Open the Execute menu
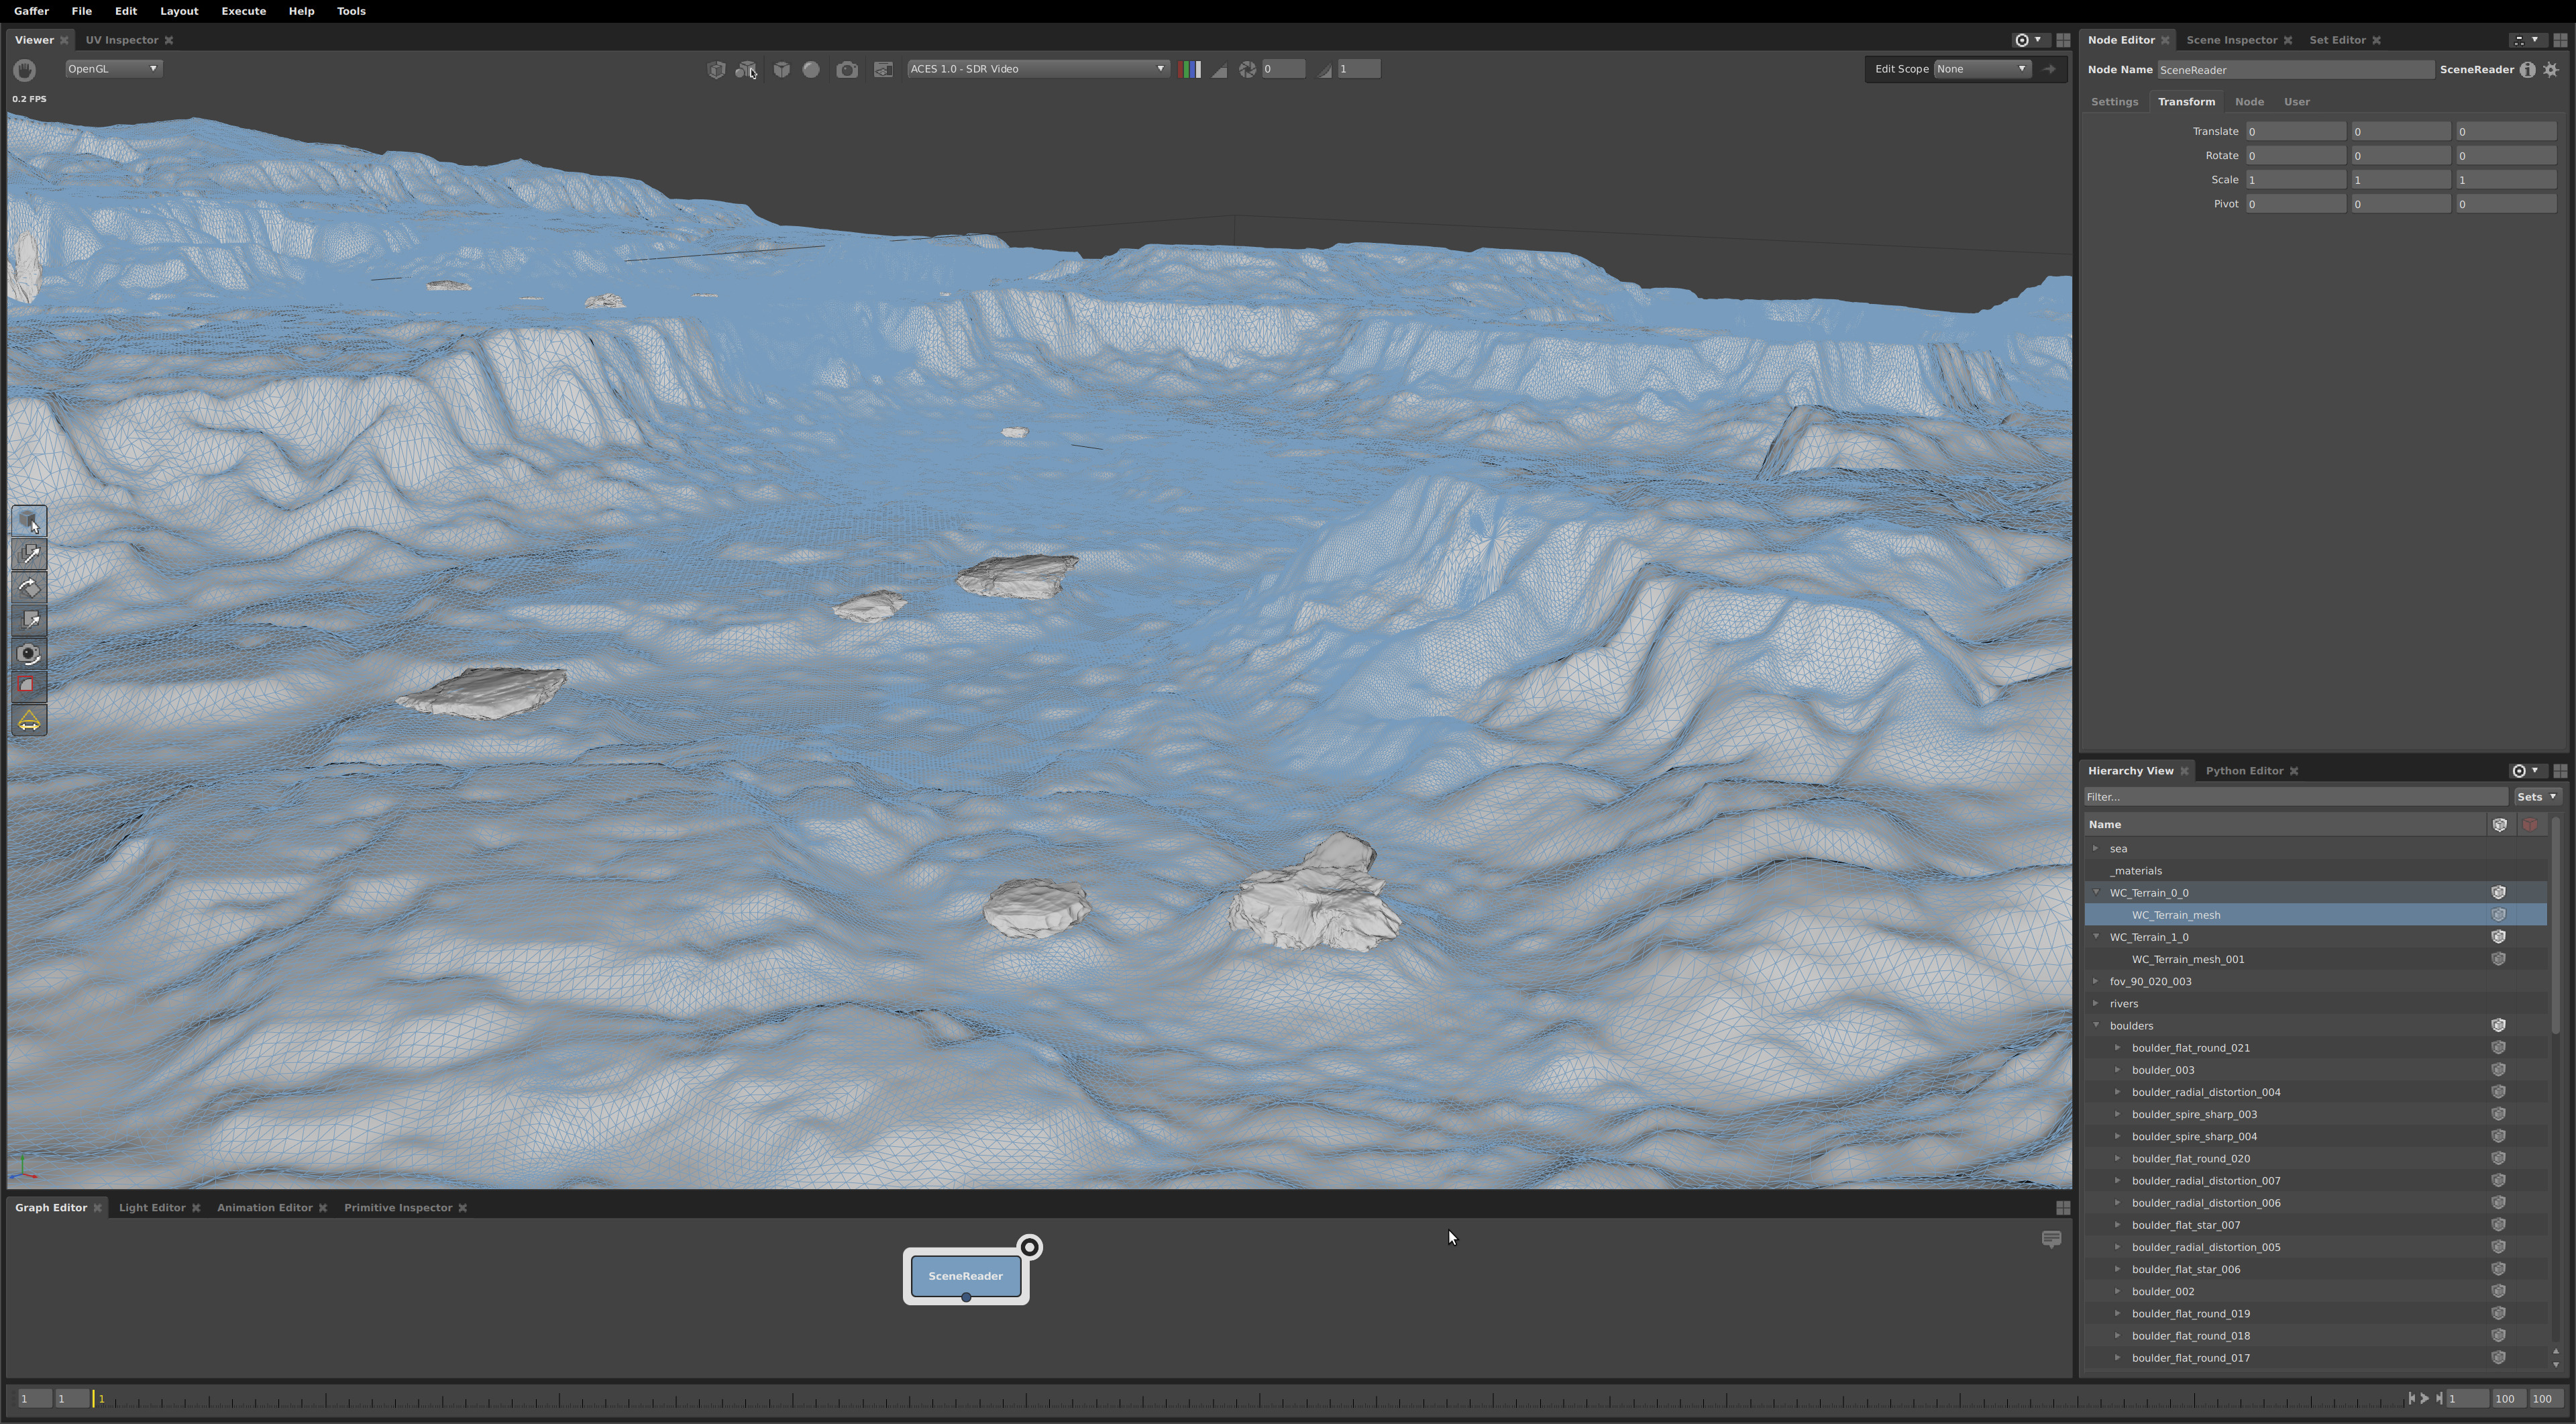The width and height of the screenshot is (2576, 1424). click(243, 11)
